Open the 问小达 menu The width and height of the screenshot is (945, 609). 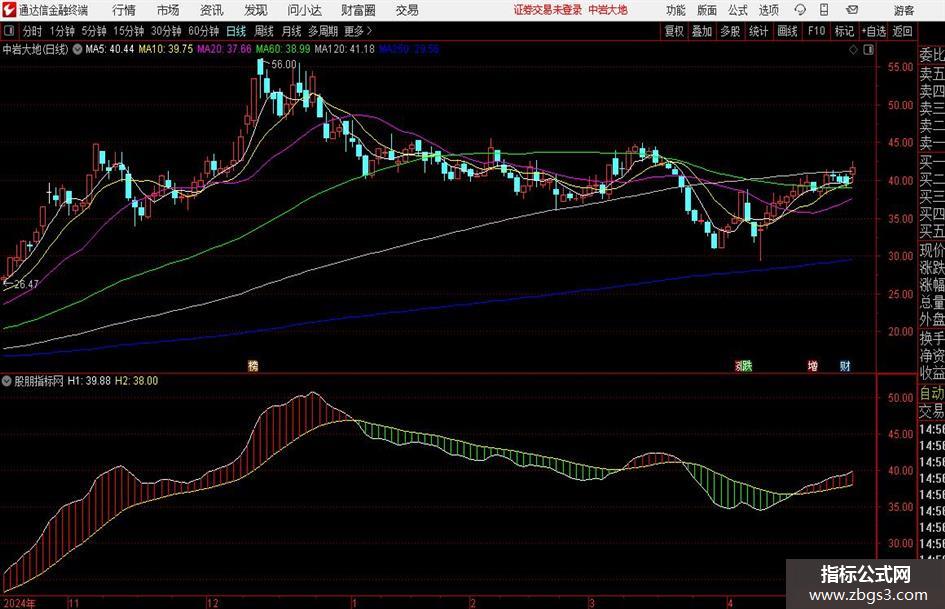click(x=304, y=10)
